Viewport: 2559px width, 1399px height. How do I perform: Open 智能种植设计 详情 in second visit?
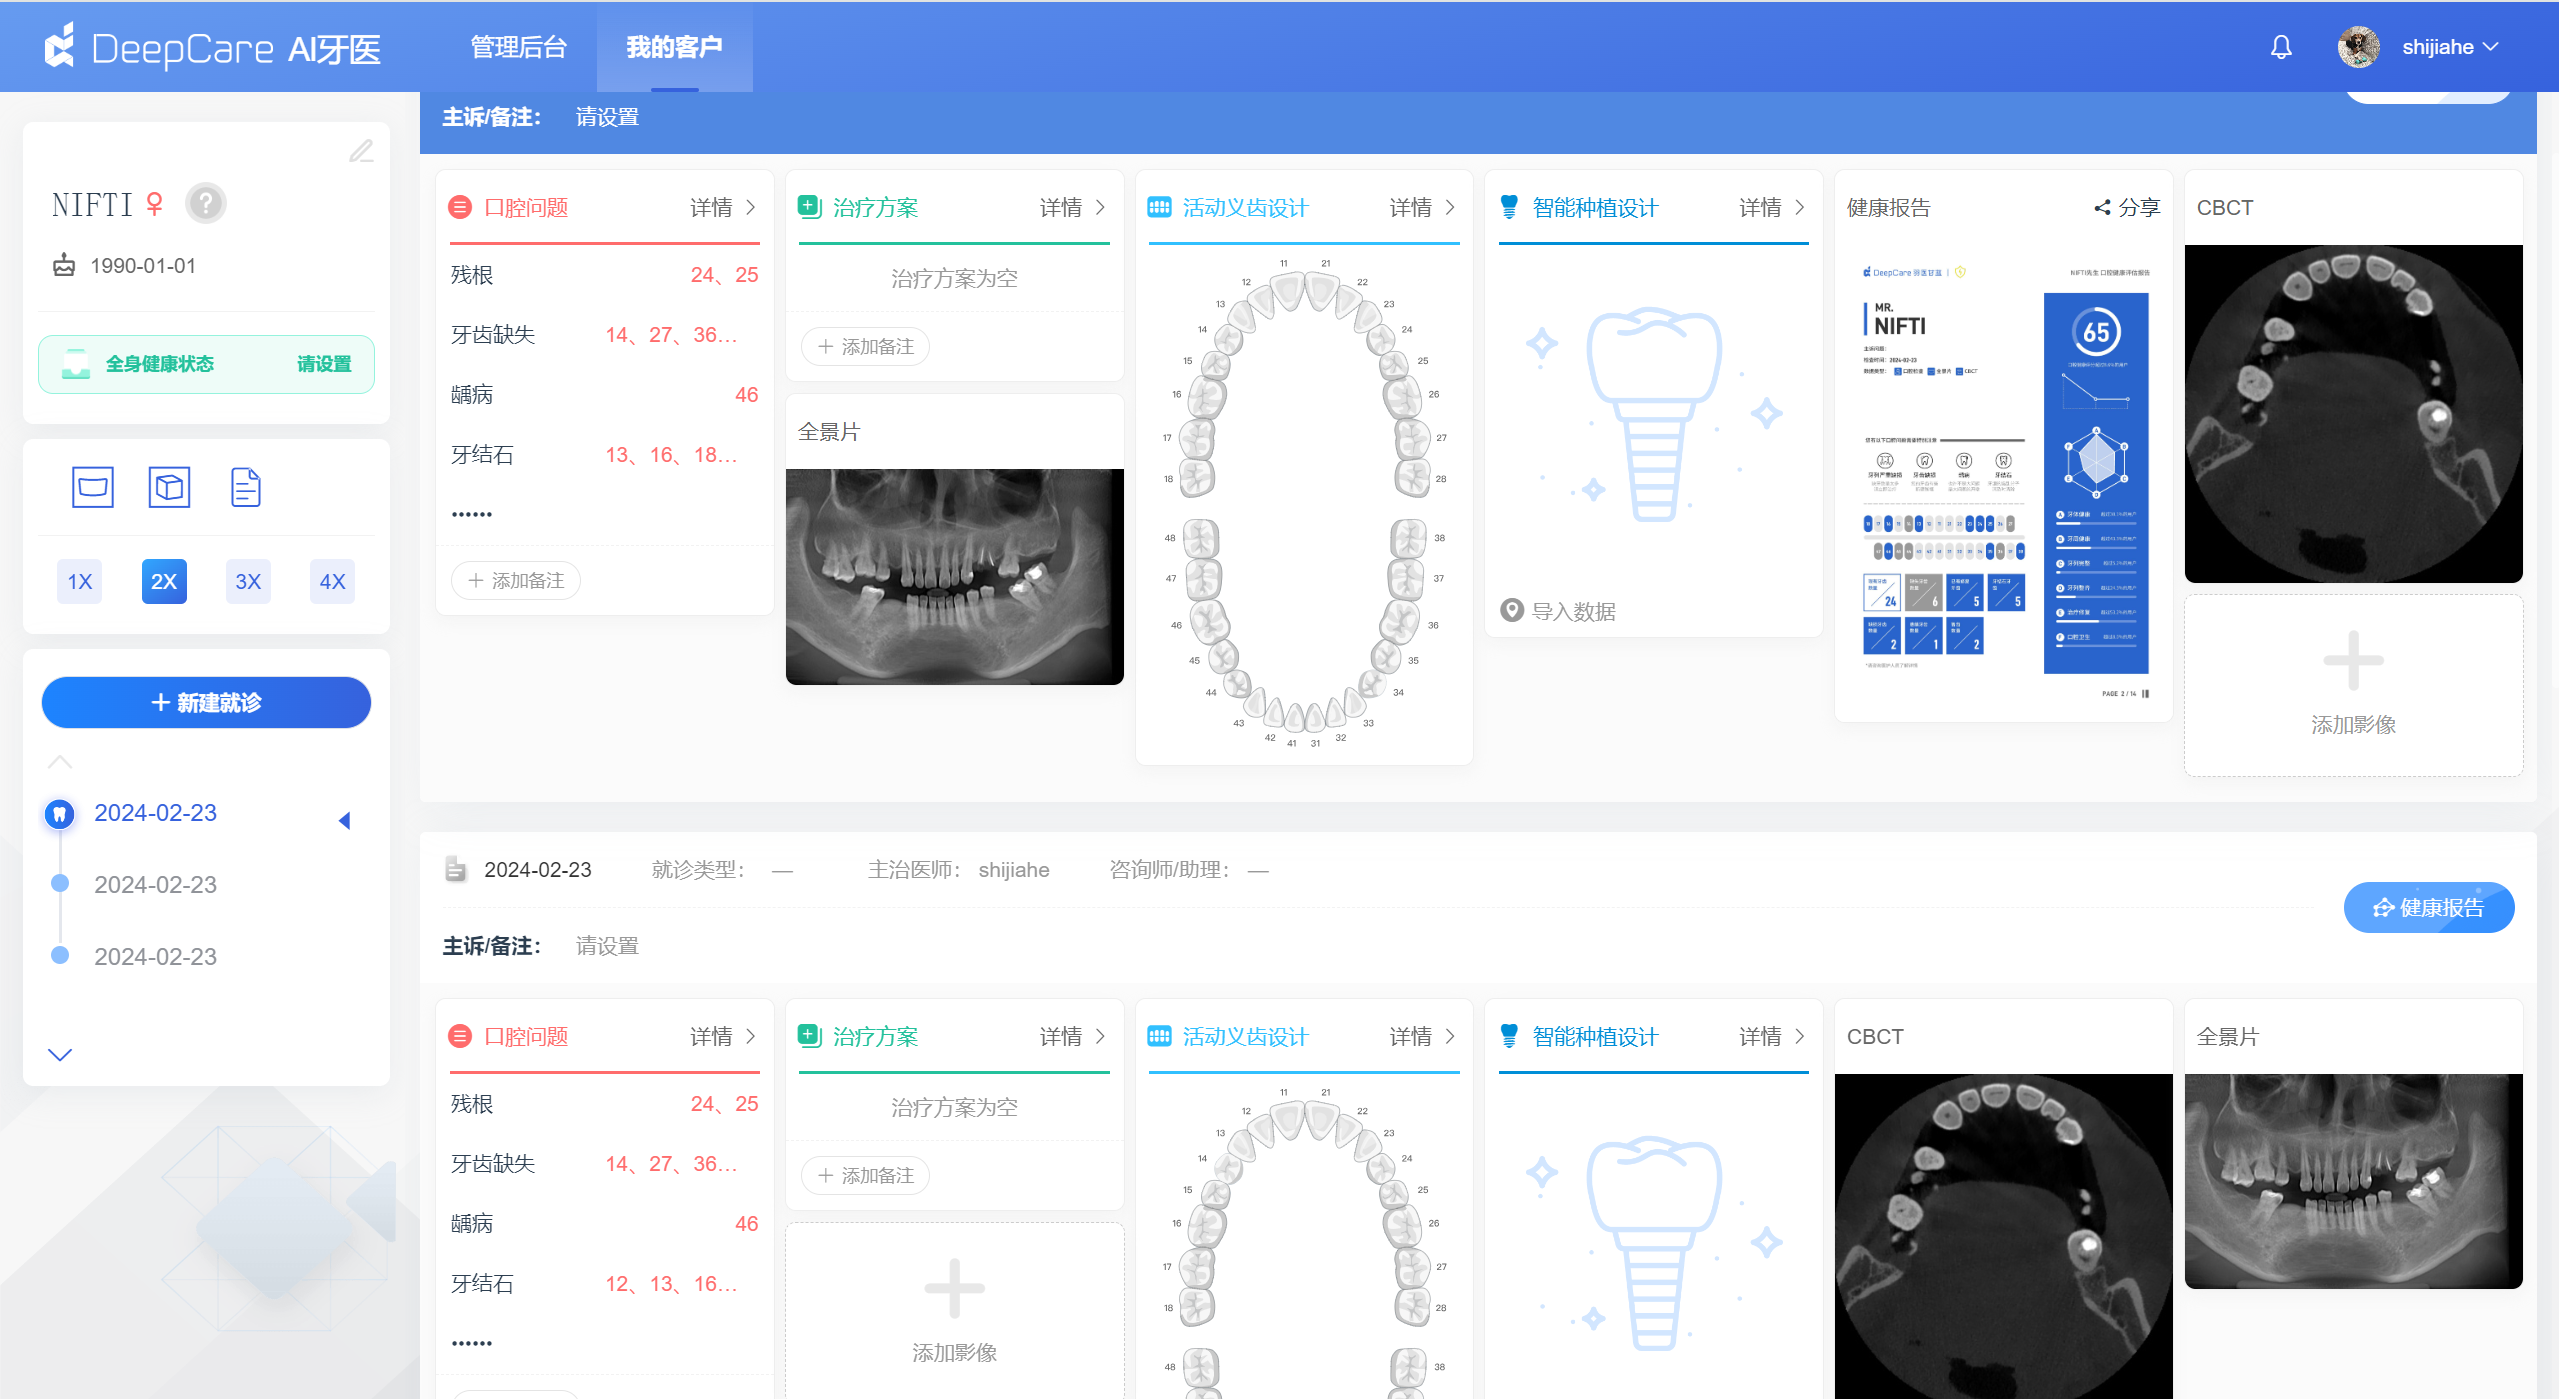tap(1772, 1036)
